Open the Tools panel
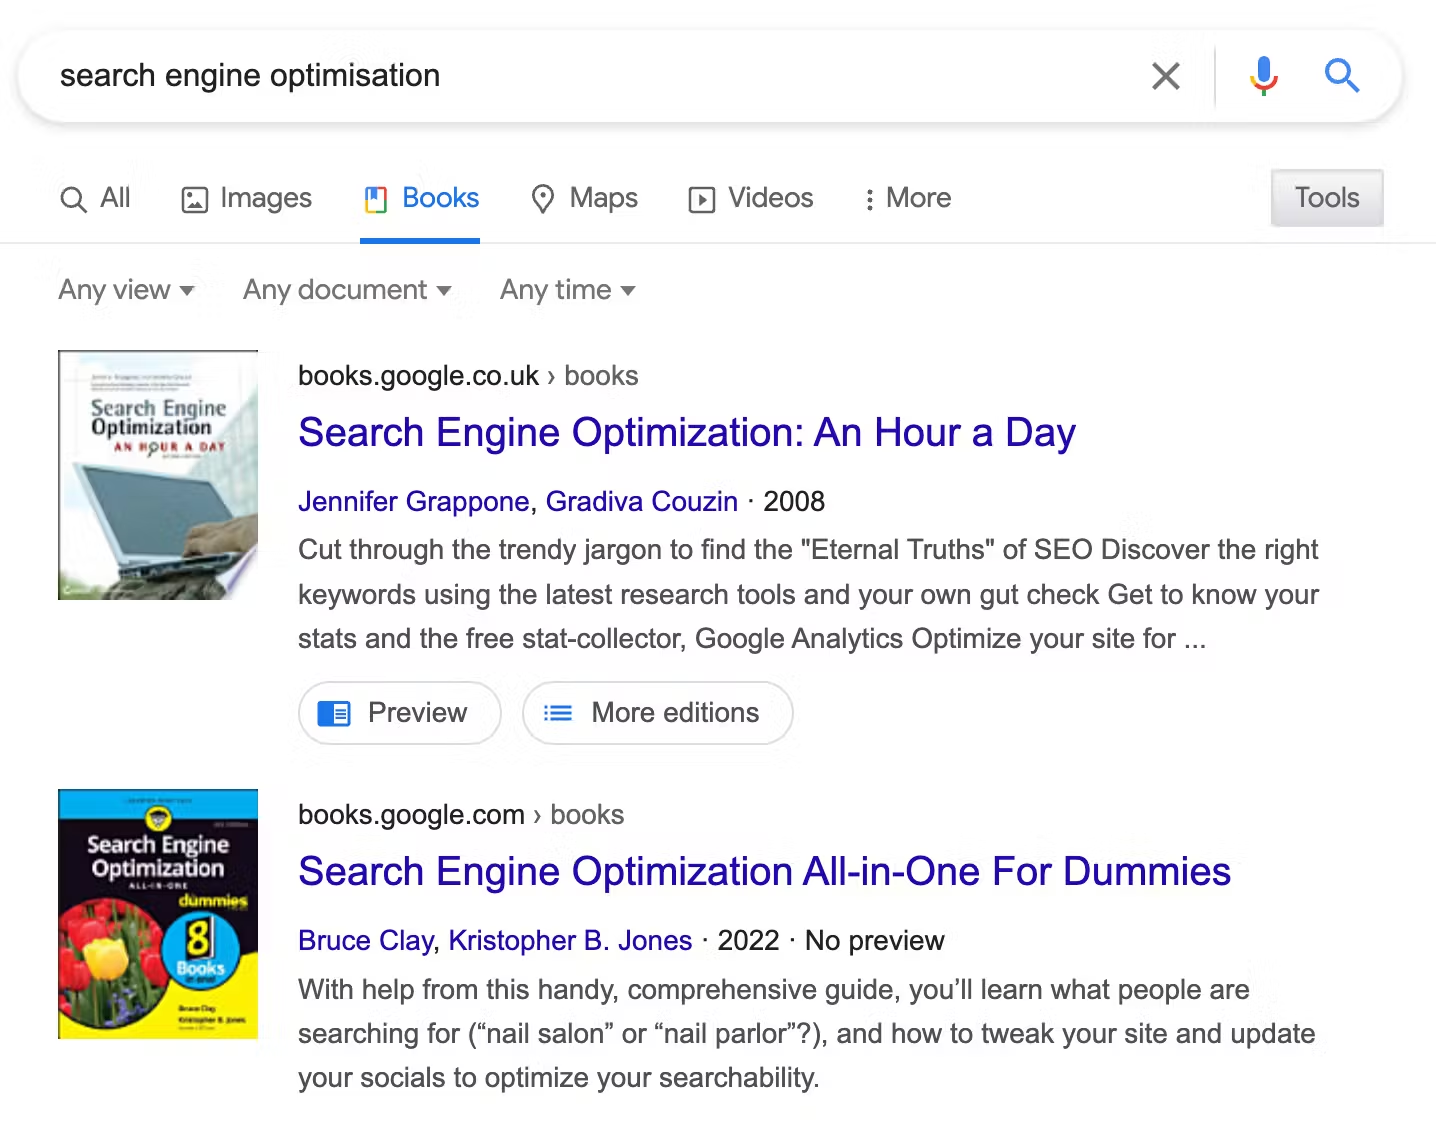The image size is (1436, 1144). [1326, 197]
